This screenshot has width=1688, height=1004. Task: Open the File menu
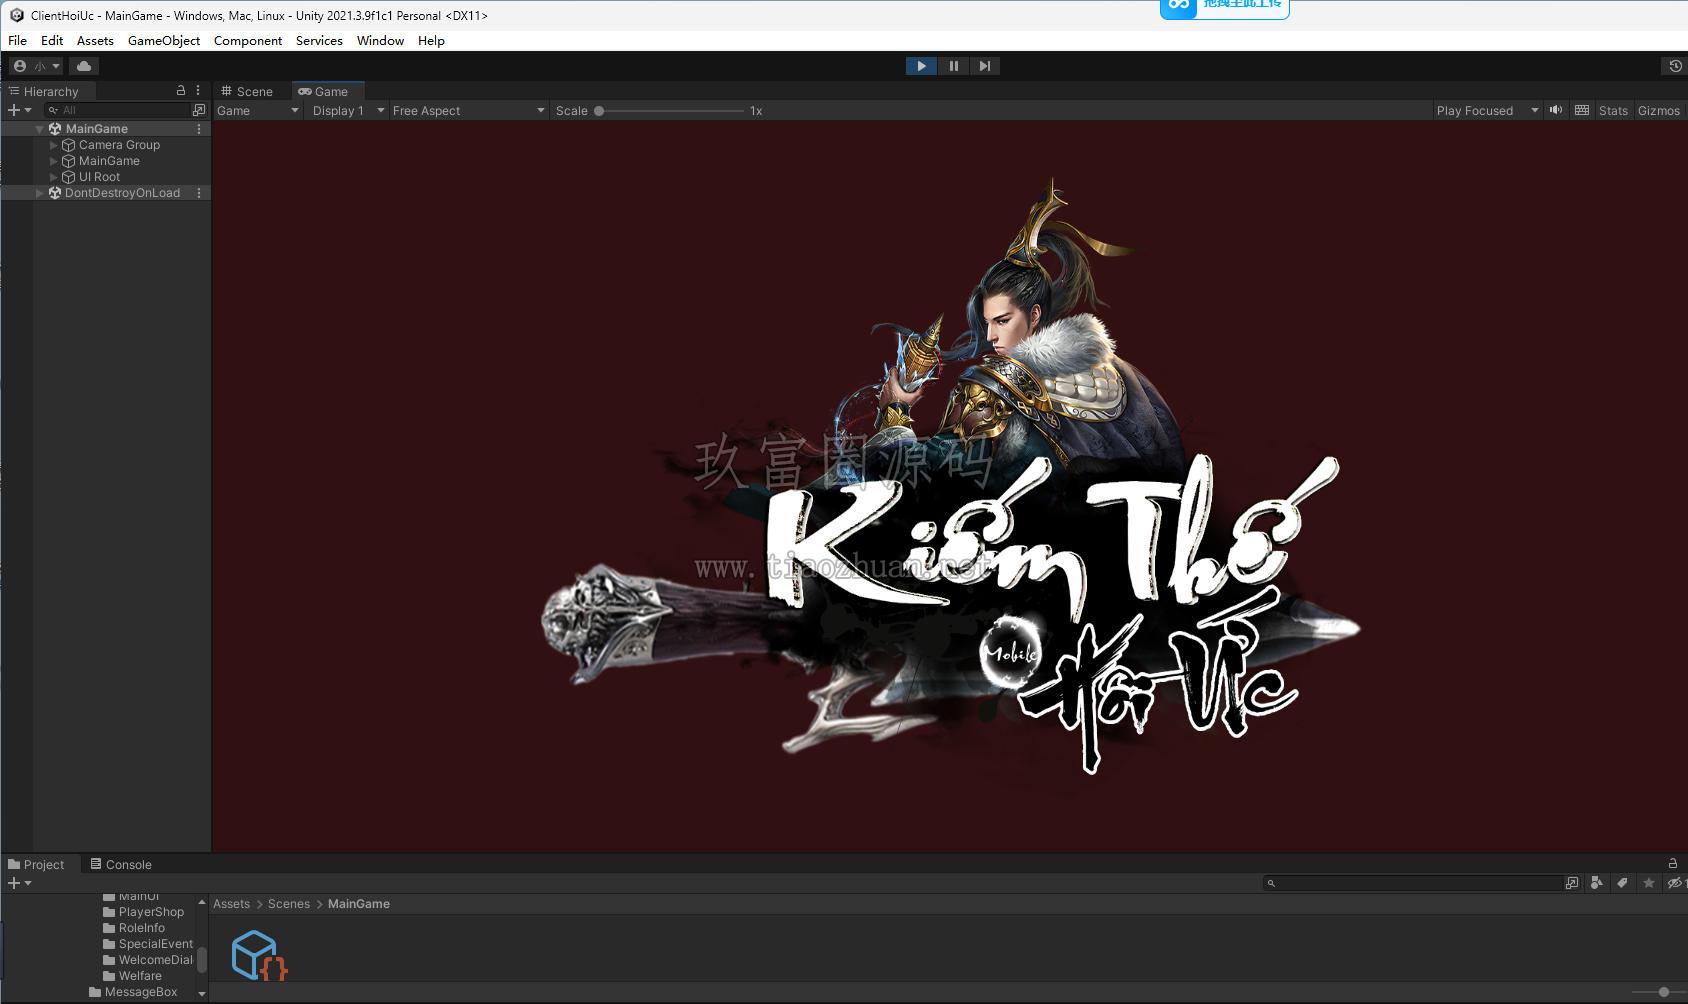coord(18,41)
